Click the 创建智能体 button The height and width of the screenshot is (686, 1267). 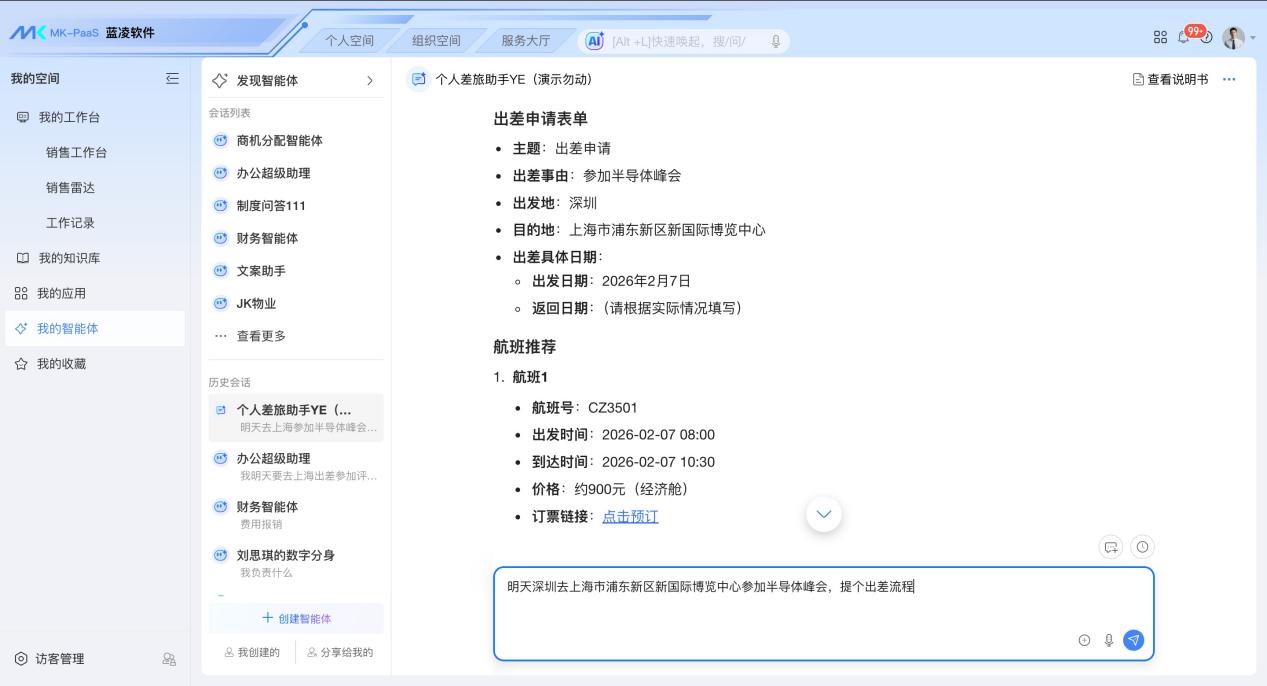296,618
